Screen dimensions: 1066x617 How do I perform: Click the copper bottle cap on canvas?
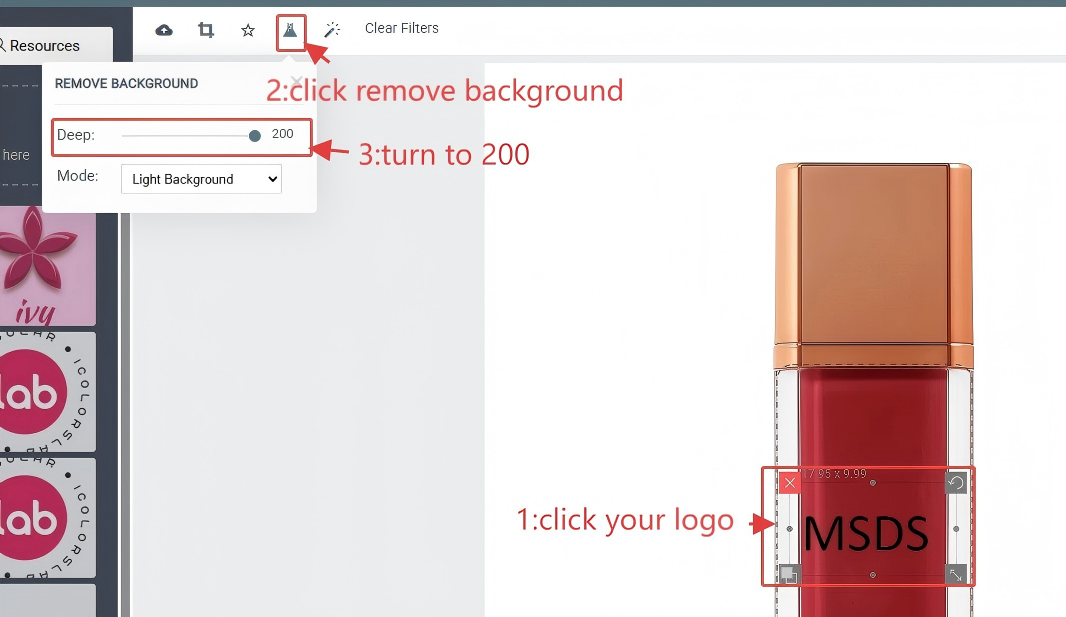(x=873, y=250)
